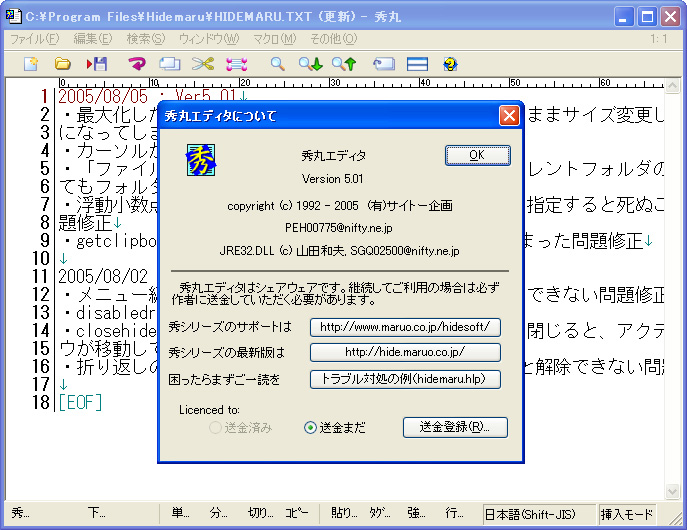Click the scrollbar down arrow in the editor
This screenshot has width=687, height=530.
point(673,491)
